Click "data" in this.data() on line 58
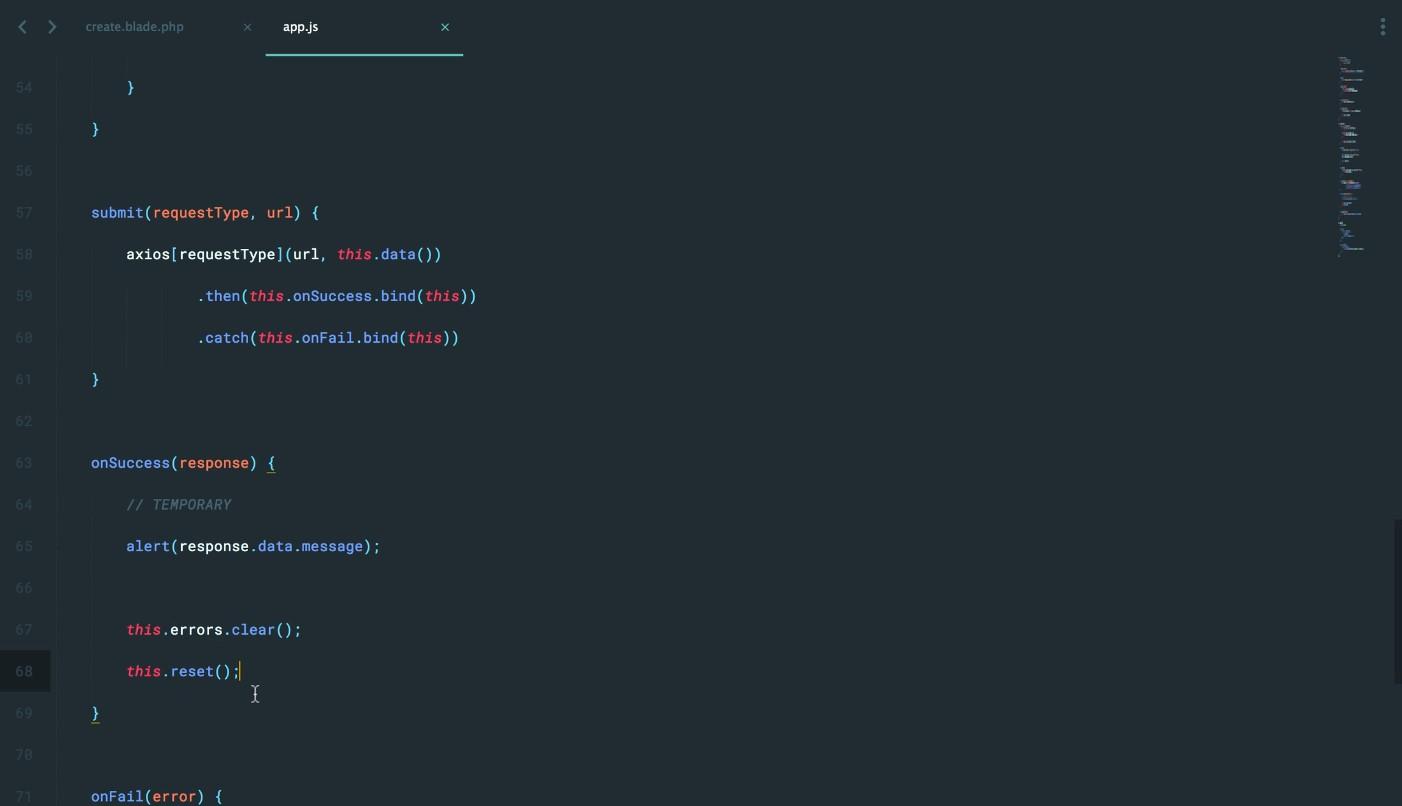This screenshot has height=806, width=1402. pos(398,255)
